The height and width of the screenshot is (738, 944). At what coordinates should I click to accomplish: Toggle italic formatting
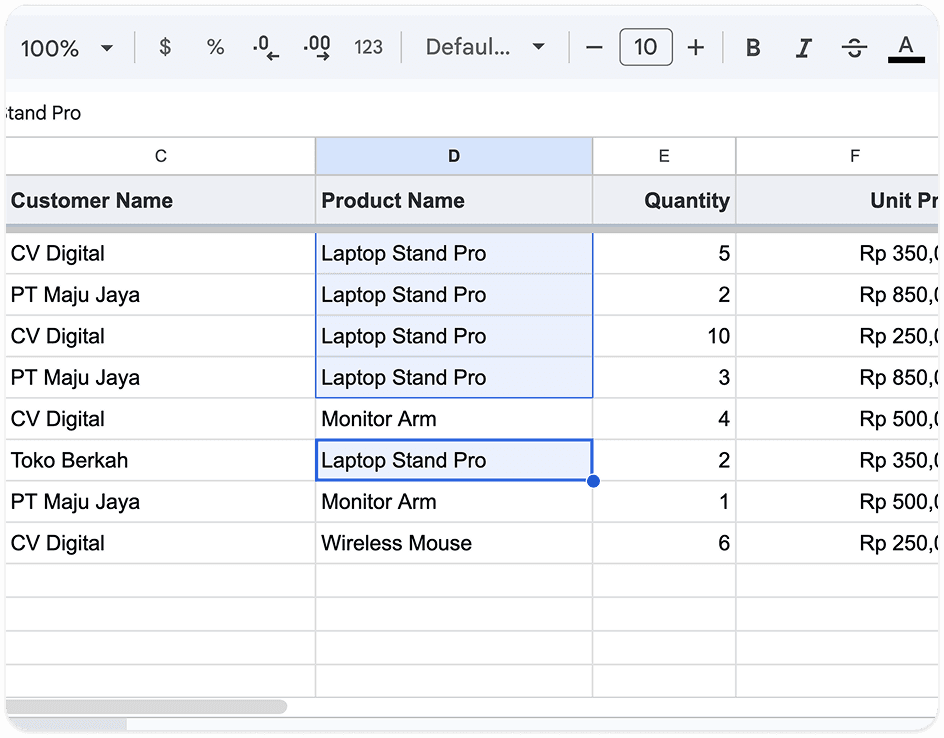(x=804, y=47)
